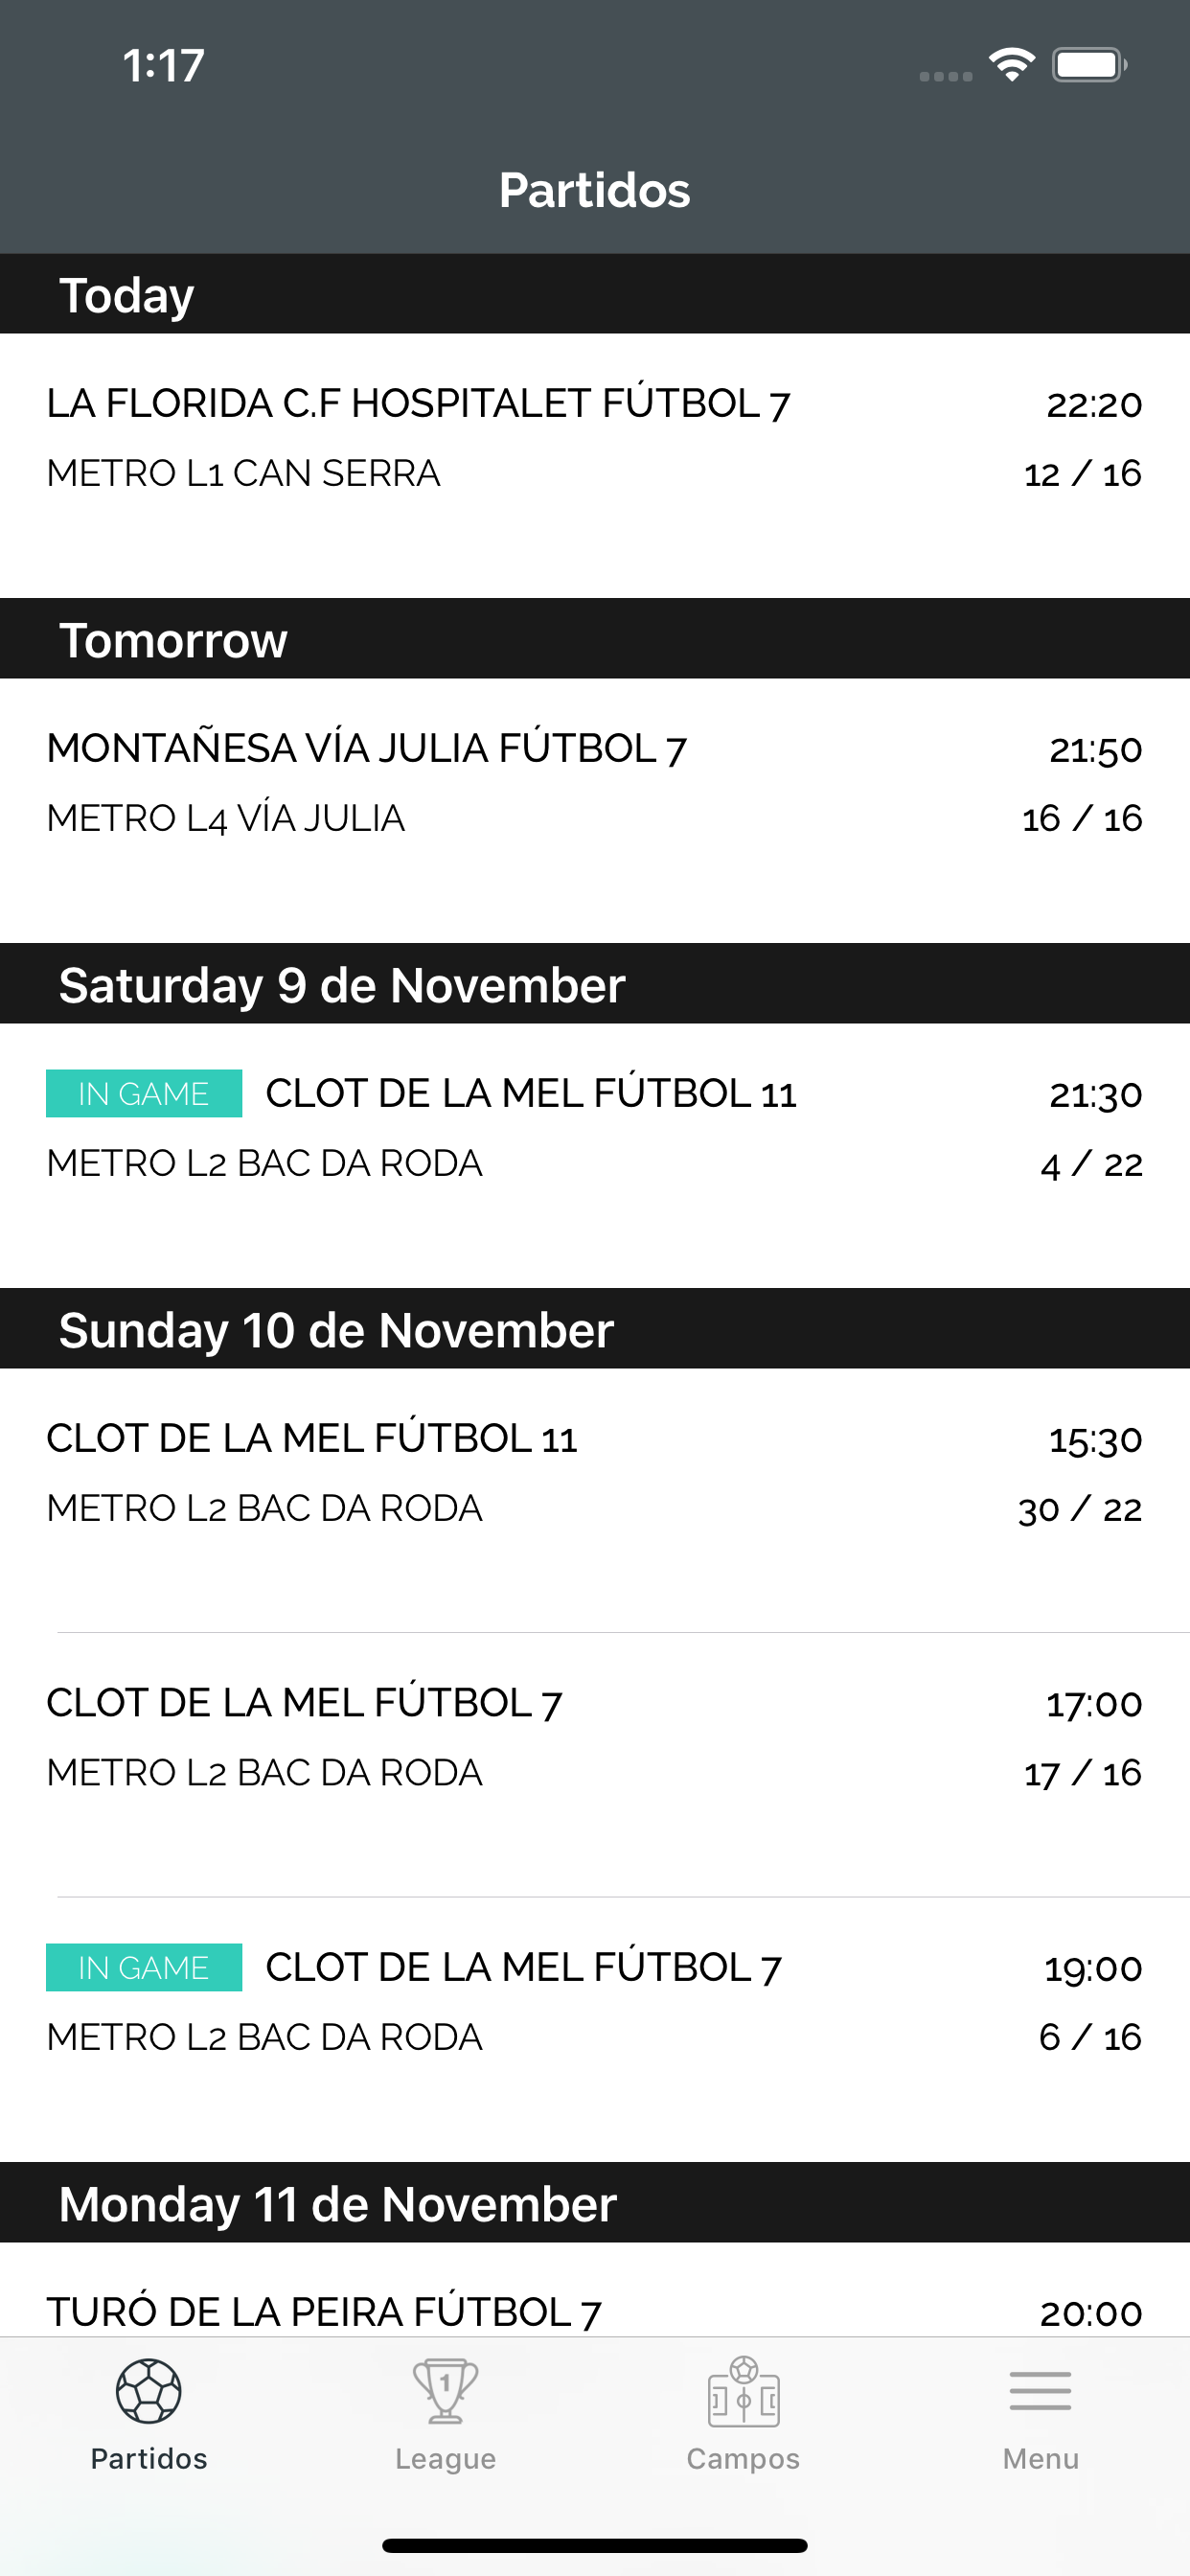Open the 17:00 Clot de la Mel match
Image resolution: width=1190 pixels, height=2576 pixels.
(x=304, y=1703)
